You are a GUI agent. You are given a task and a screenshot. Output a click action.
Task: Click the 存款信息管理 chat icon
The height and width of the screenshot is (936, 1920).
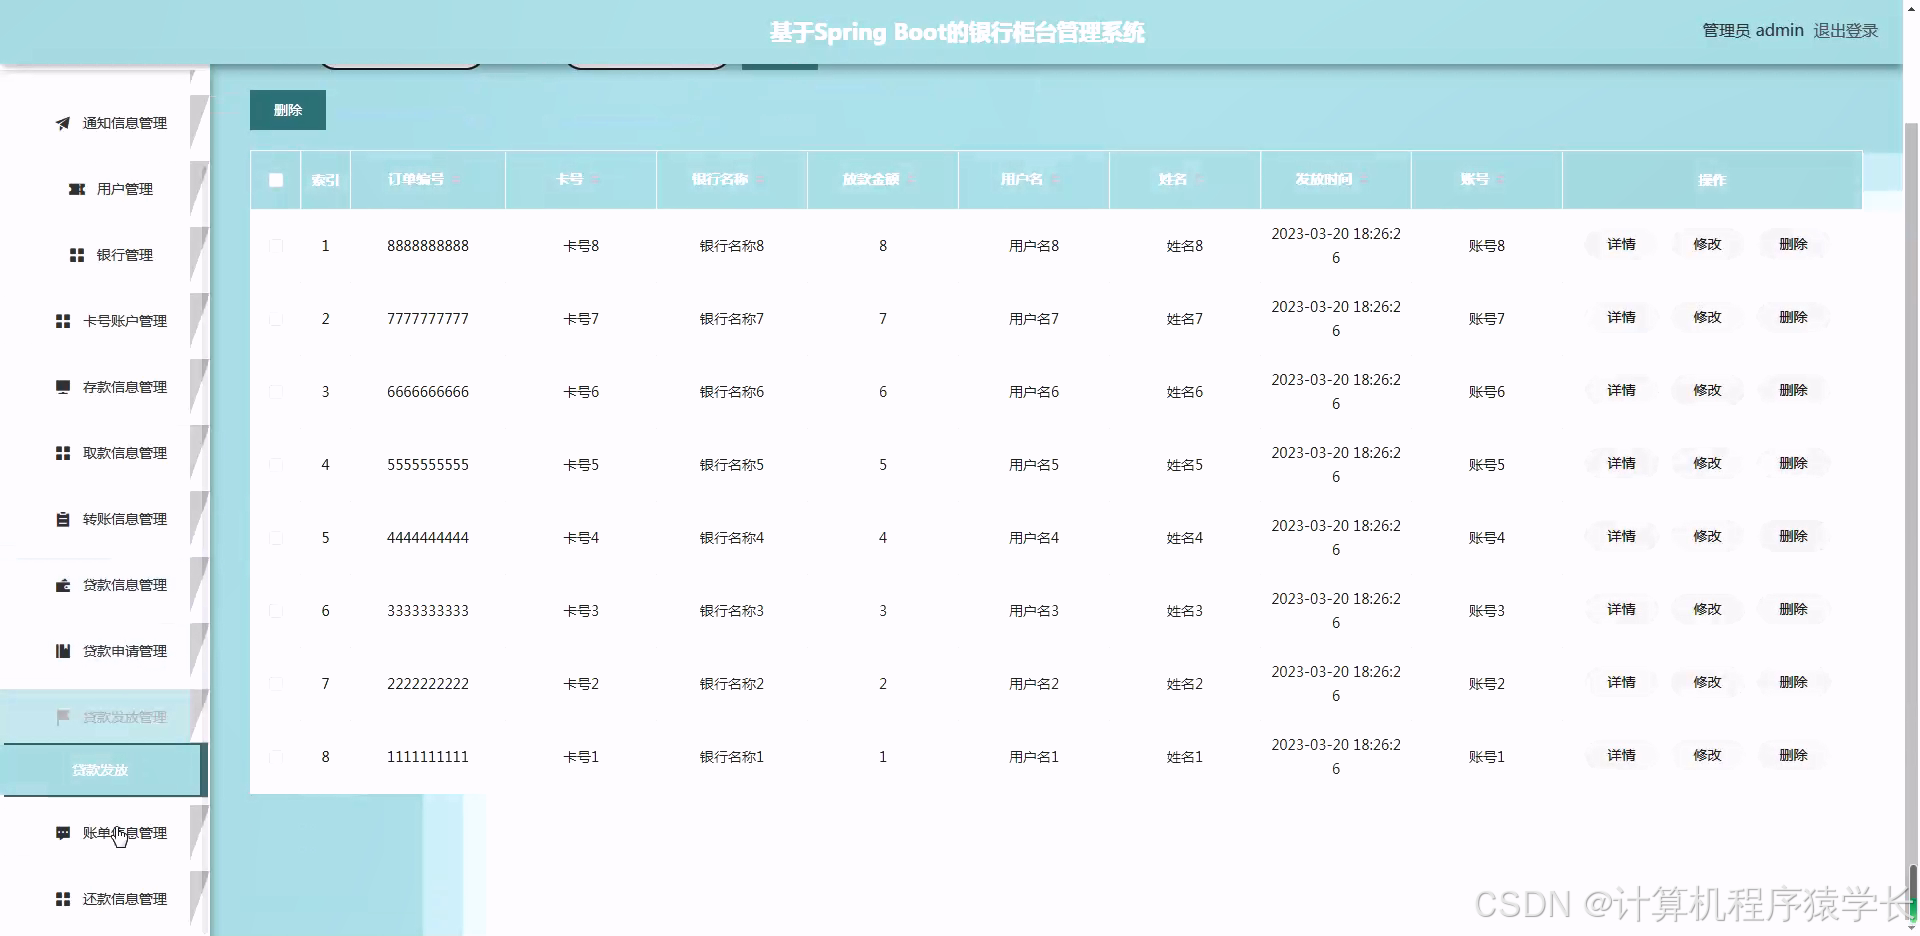click(x=62, y=386)
